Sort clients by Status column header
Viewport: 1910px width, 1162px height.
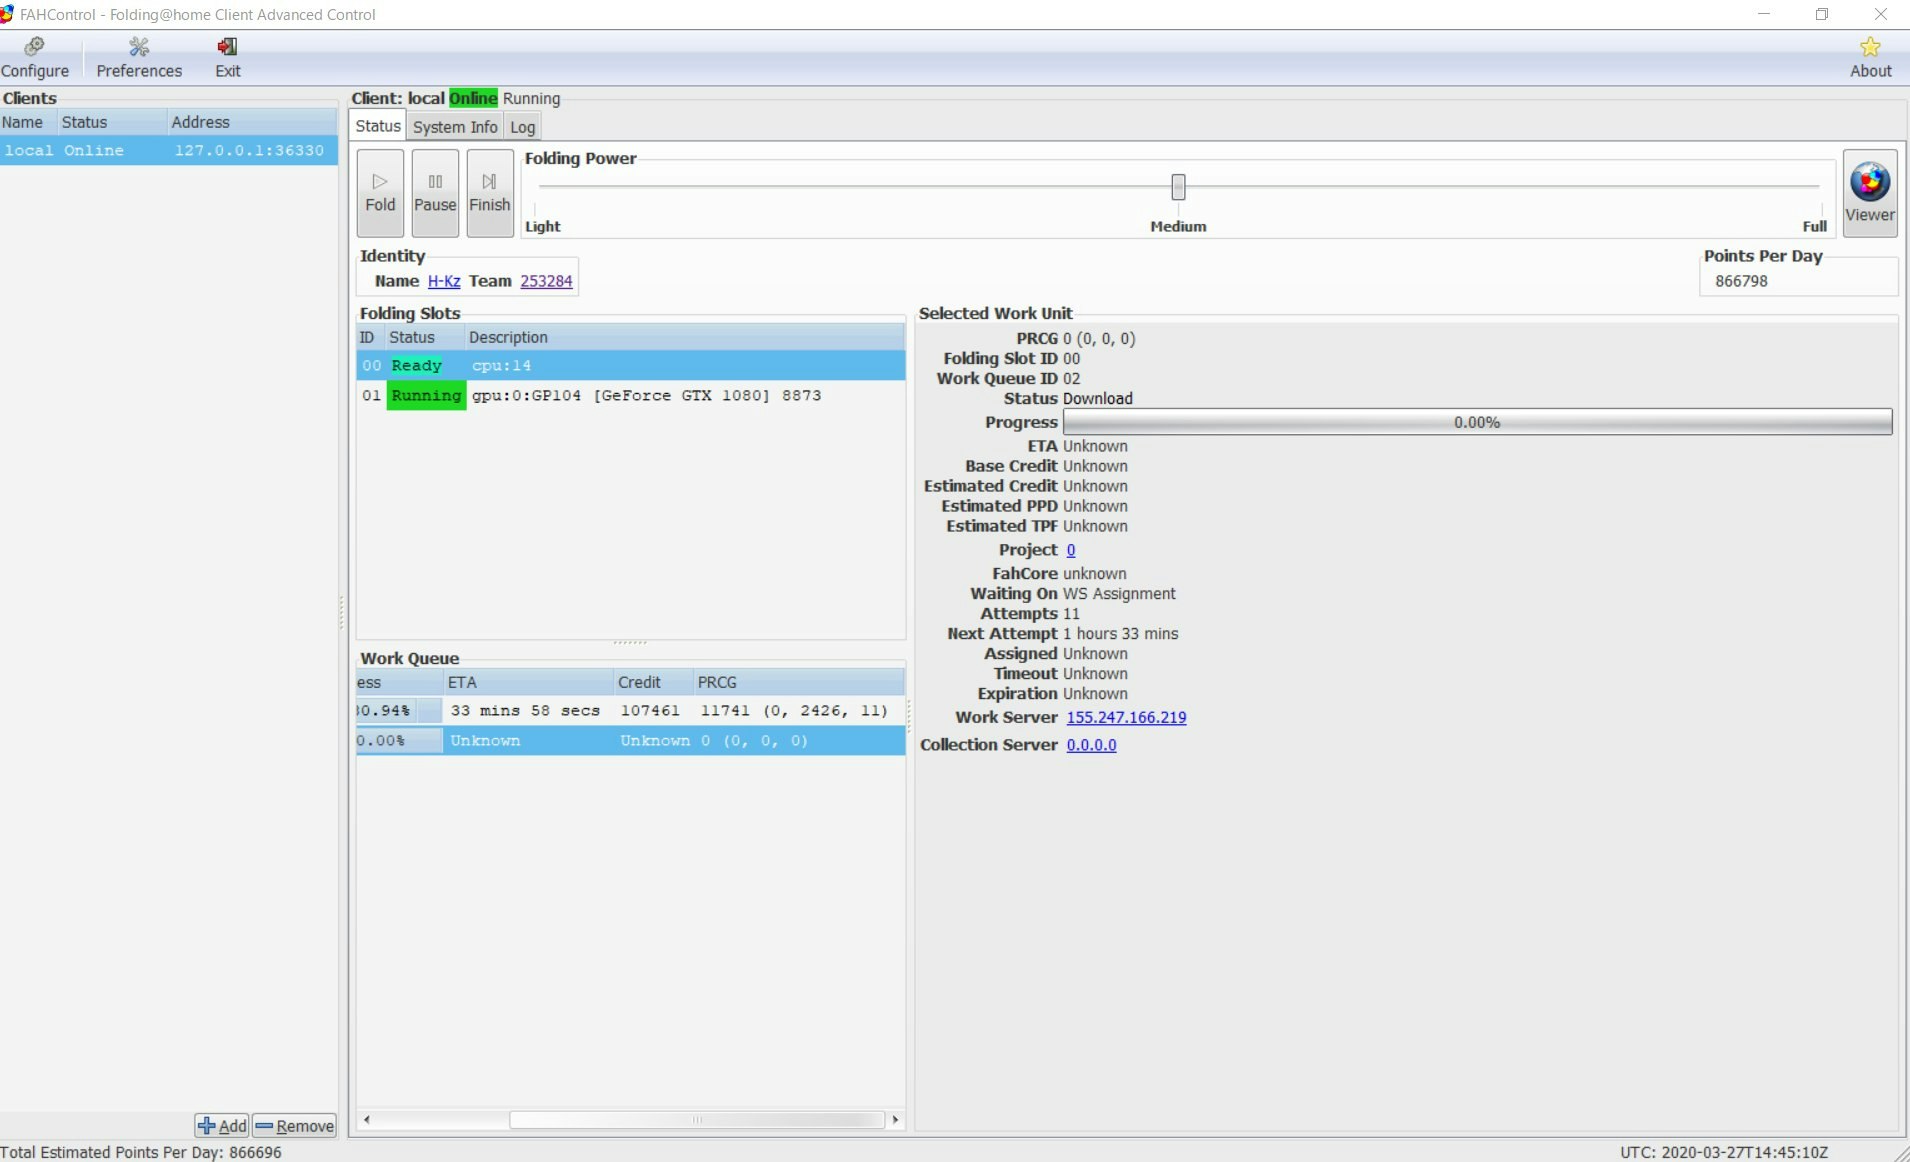click(x=112, y=122)
